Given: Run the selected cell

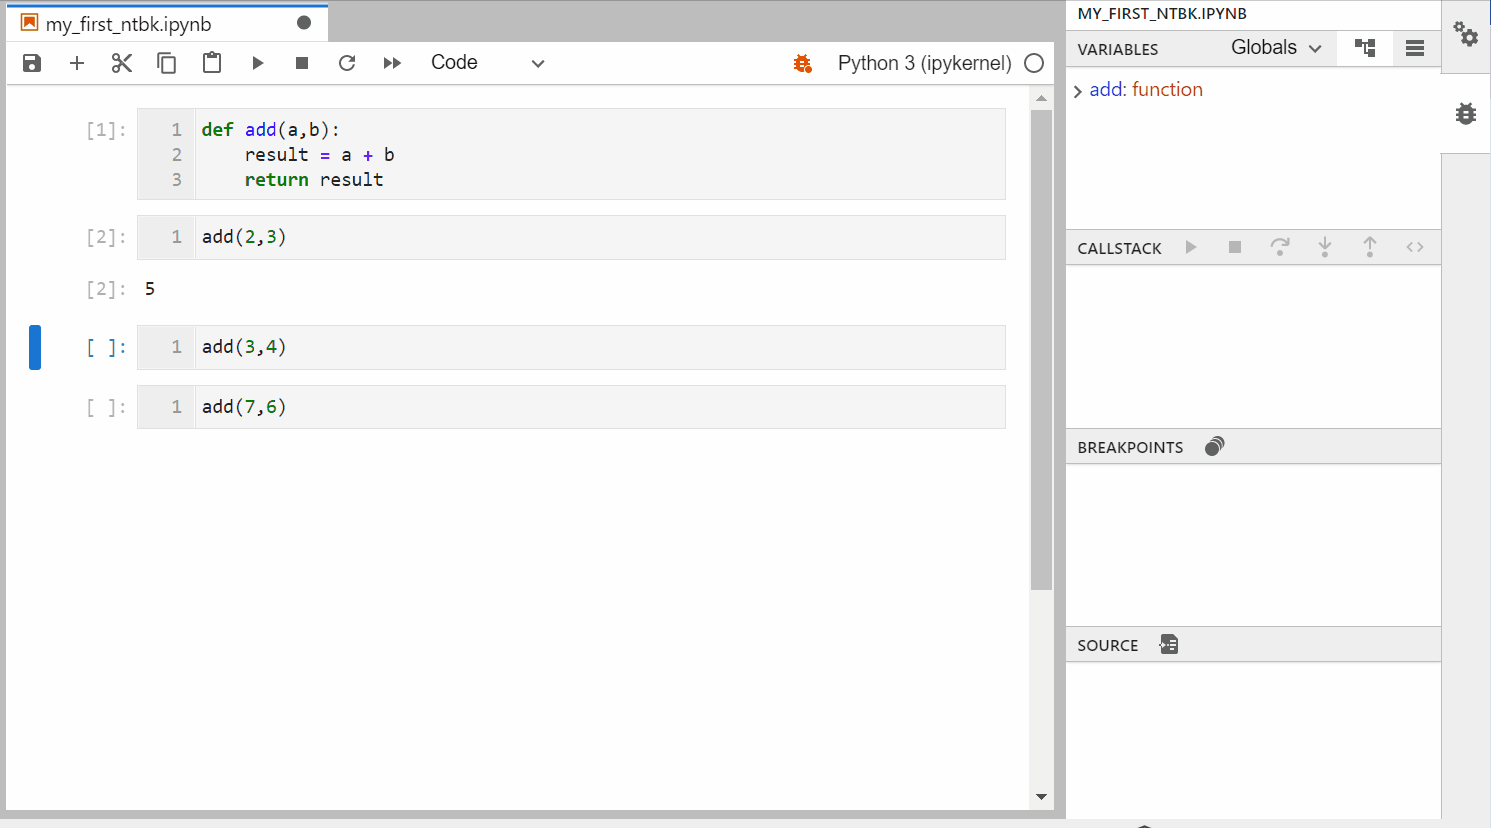Looking at the screenshot, I should point(257,62).
